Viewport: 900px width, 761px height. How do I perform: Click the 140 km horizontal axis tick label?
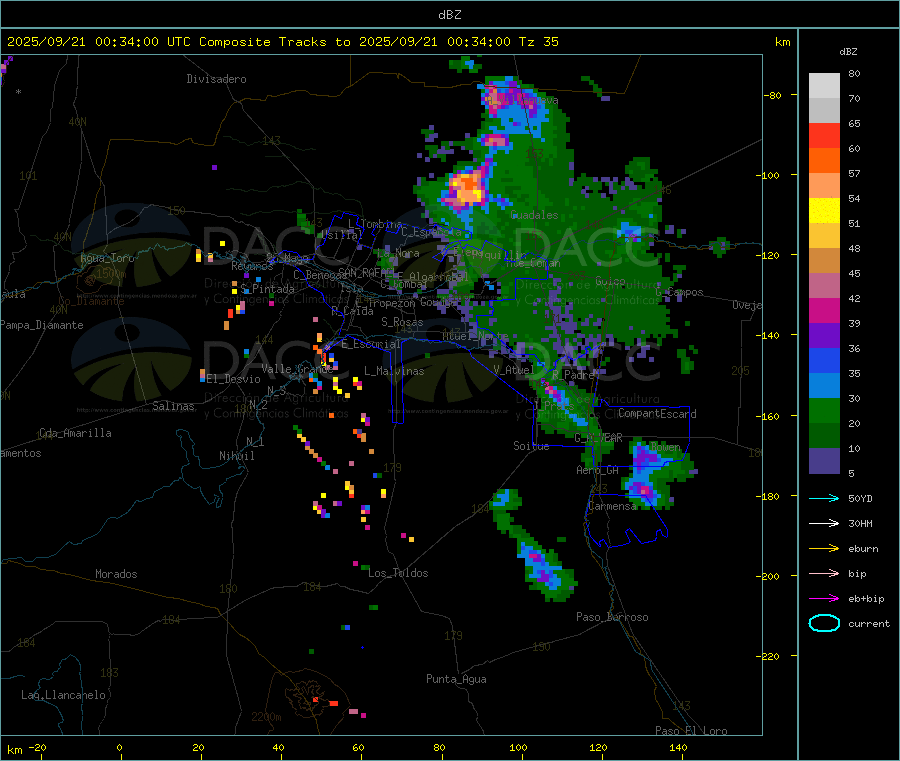pos(678,748)
